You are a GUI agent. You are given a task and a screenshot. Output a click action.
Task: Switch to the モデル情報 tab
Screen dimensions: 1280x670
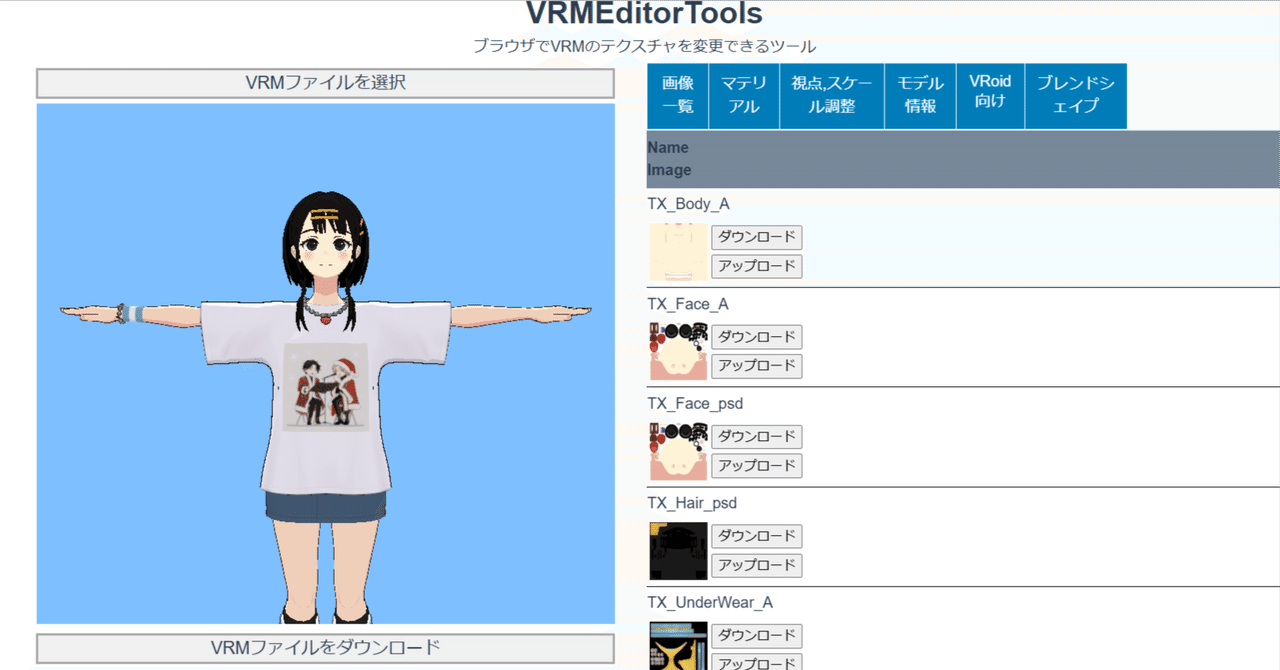(x=919, y=95)
